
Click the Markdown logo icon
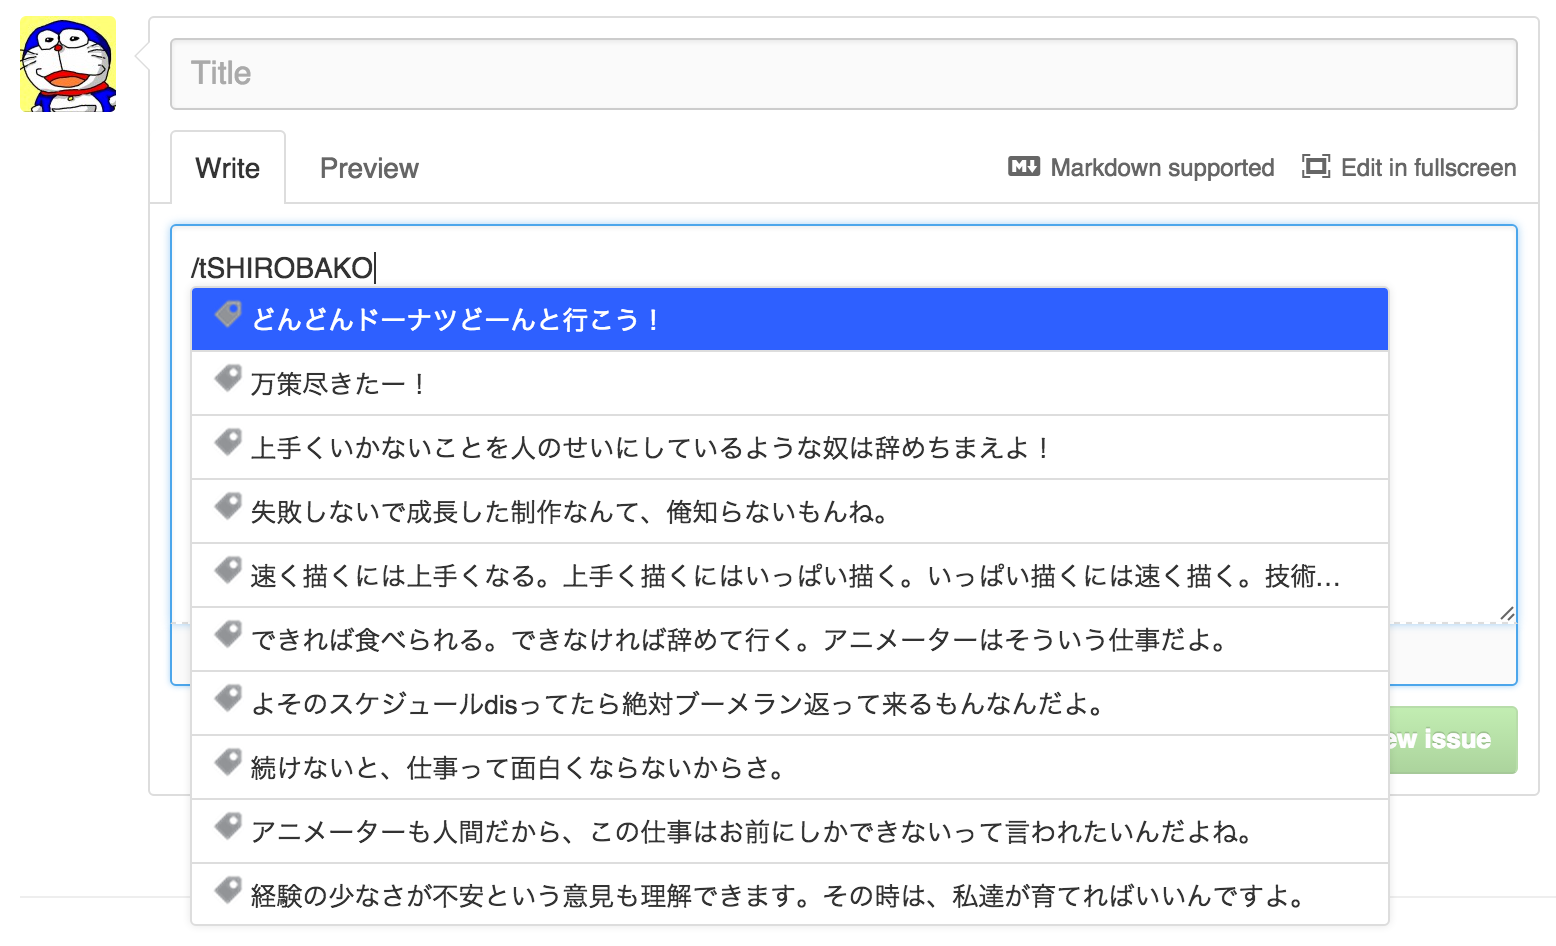click(1024, 166)
